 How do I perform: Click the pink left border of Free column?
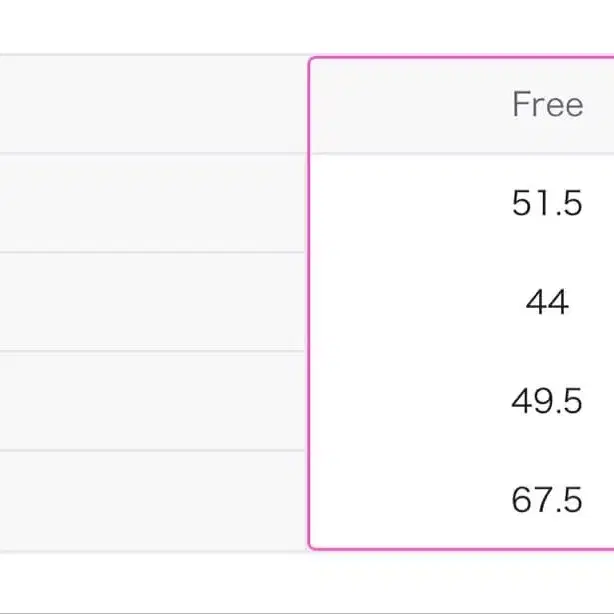point(310,300)
